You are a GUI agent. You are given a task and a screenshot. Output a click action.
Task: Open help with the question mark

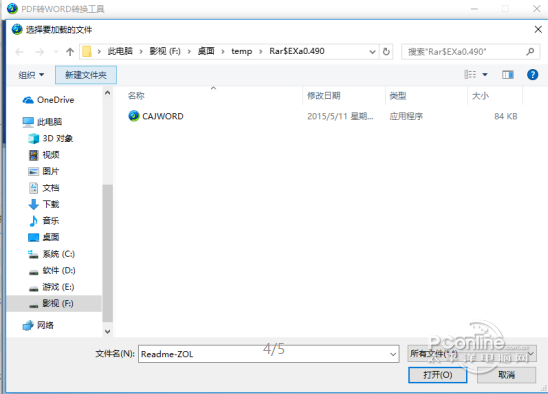point(532,74)
